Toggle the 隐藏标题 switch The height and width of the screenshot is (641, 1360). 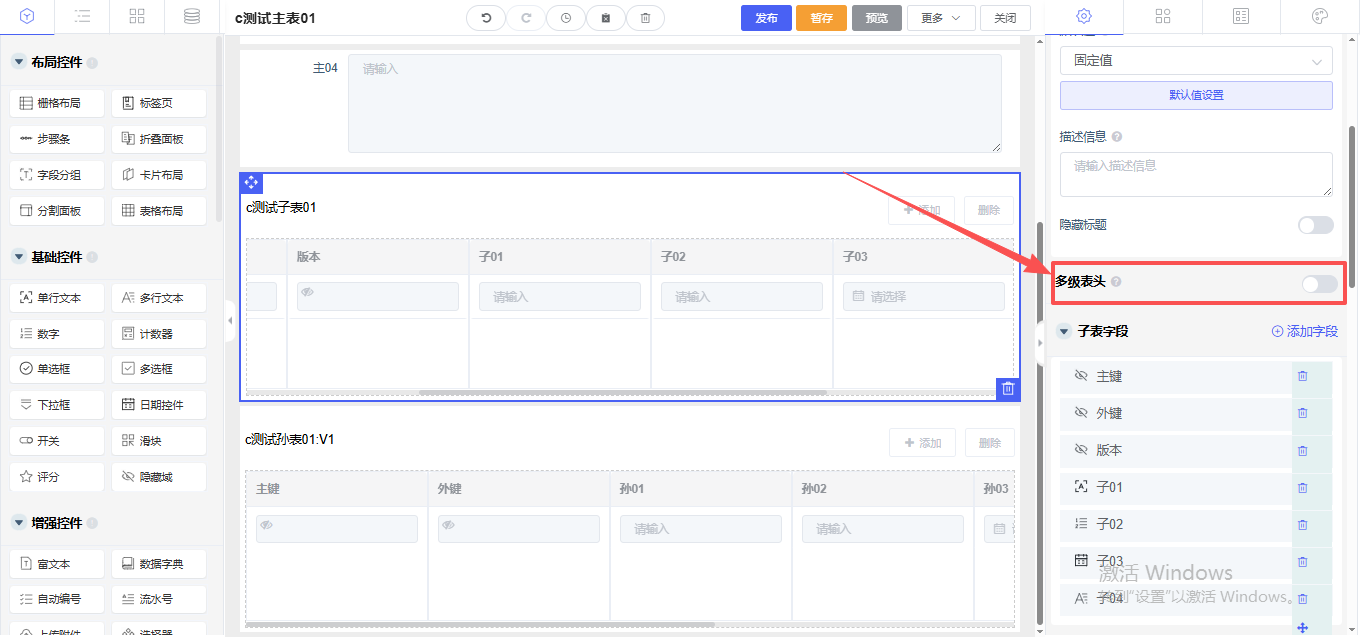click(x=1315, y=225)
